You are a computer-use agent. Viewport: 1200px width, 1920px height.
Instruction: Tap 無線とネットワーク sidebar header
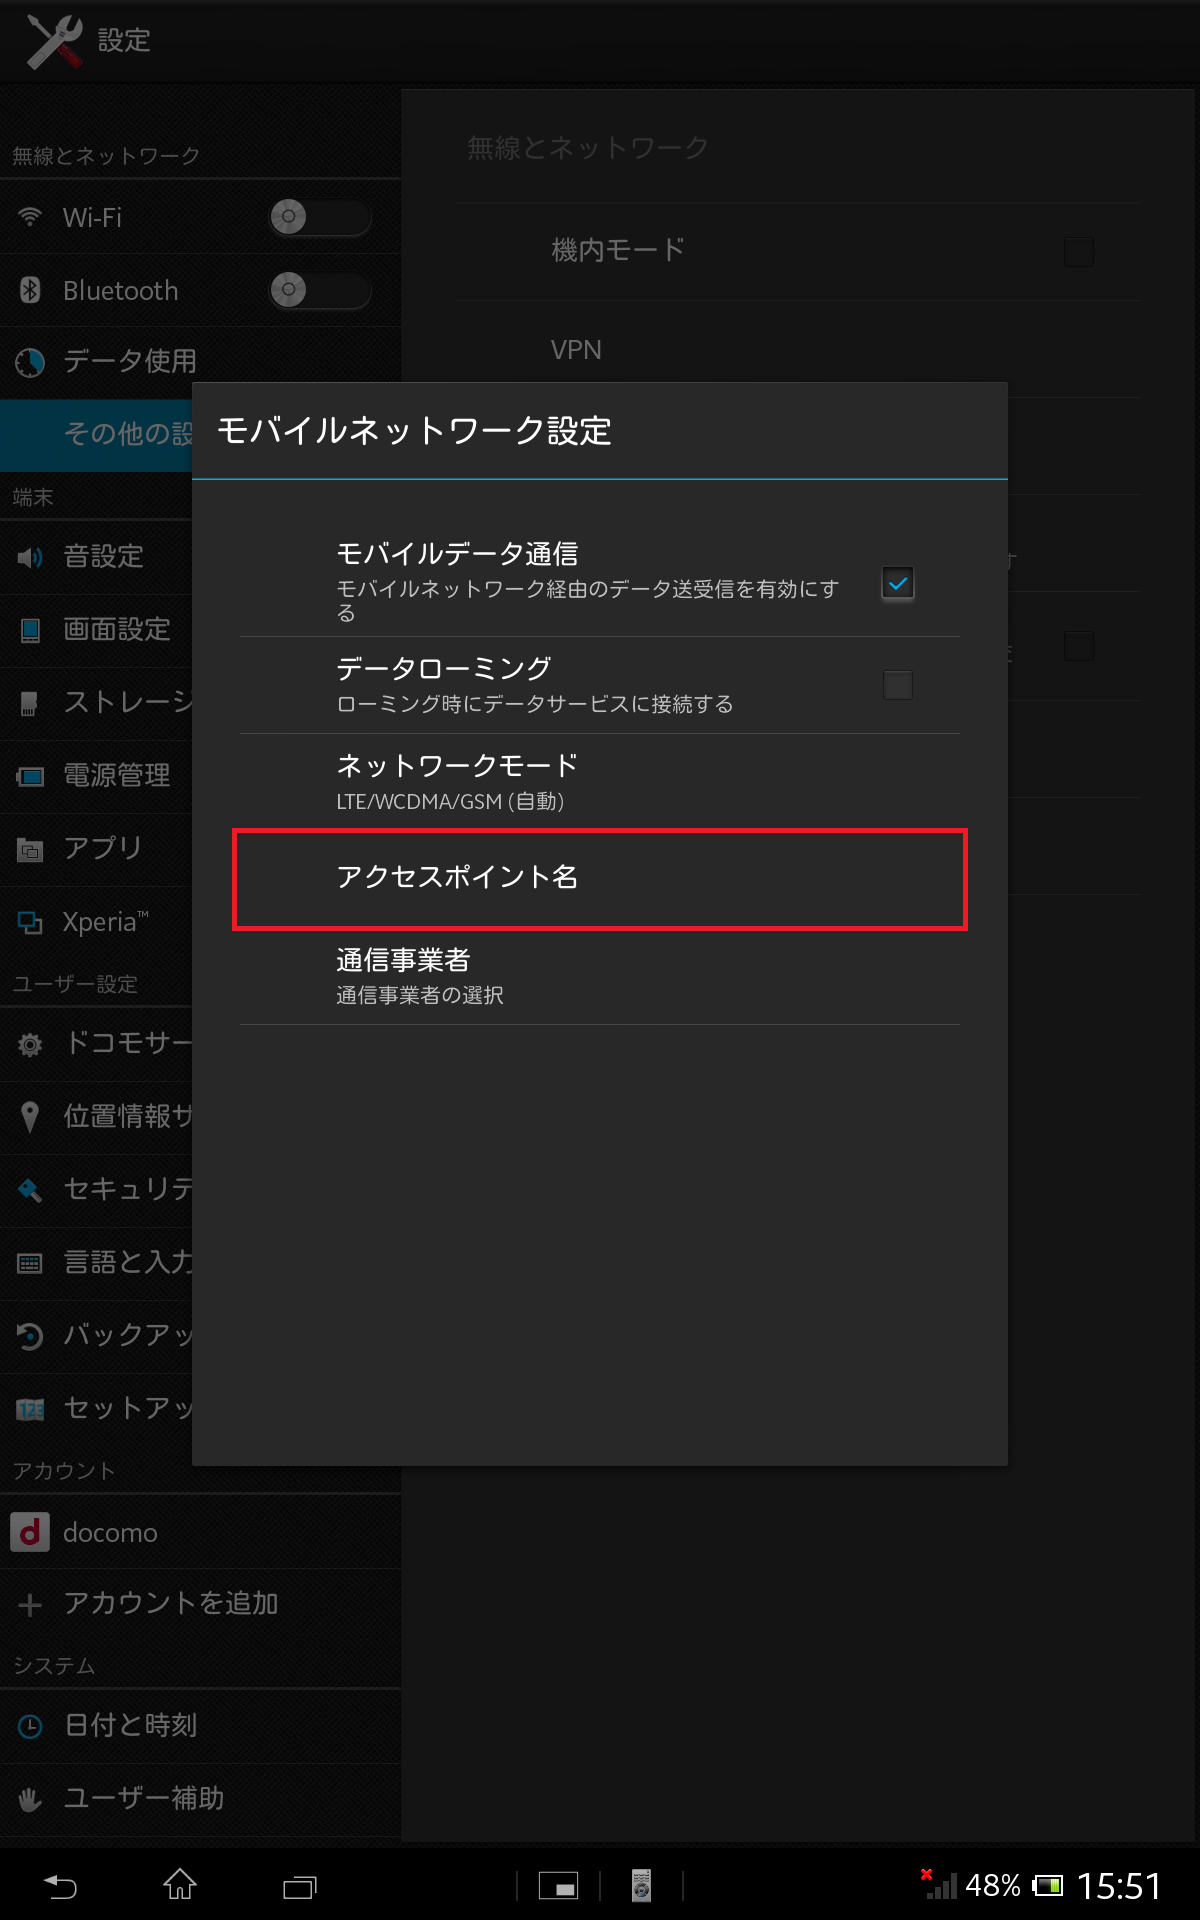point(106,156)
